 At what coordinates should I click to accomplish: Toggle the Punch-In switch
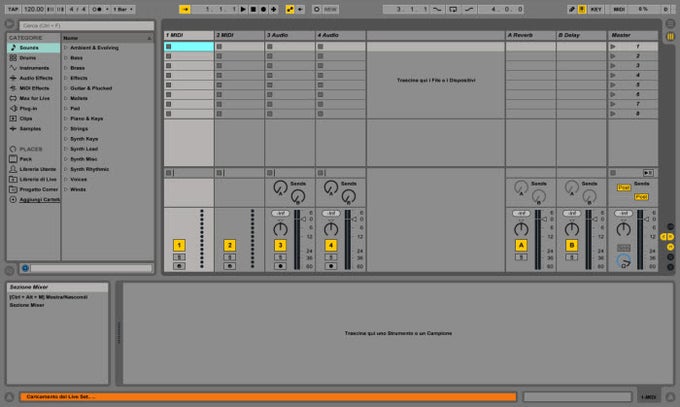tap(438, 9)
